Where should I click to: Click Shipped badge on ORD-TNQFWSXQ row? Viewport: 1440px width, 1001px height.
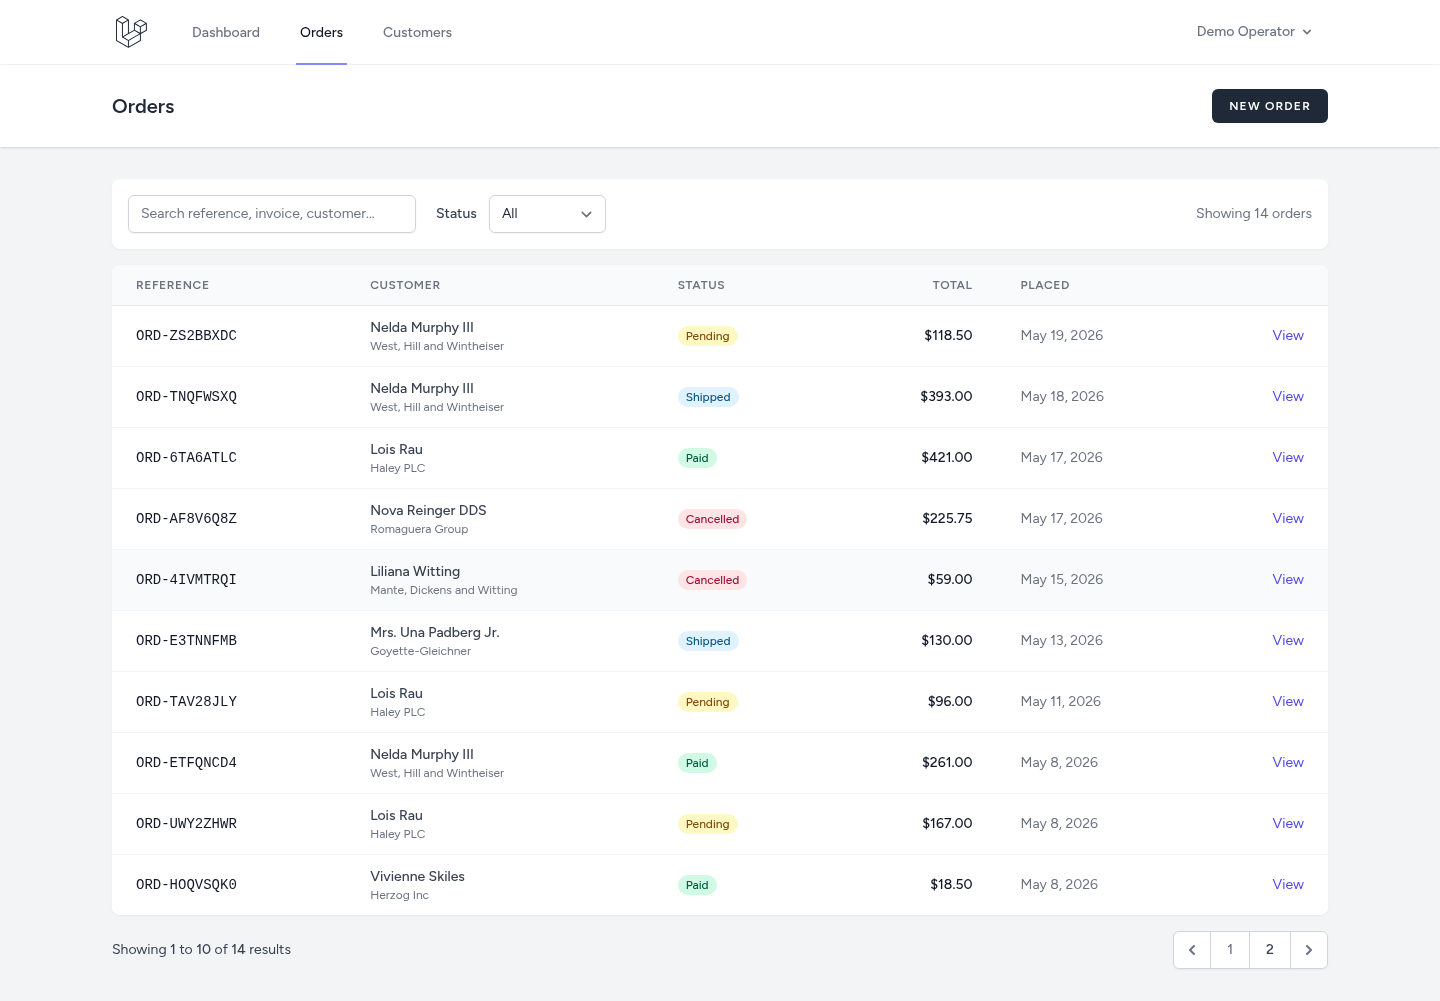coord(708,397)
